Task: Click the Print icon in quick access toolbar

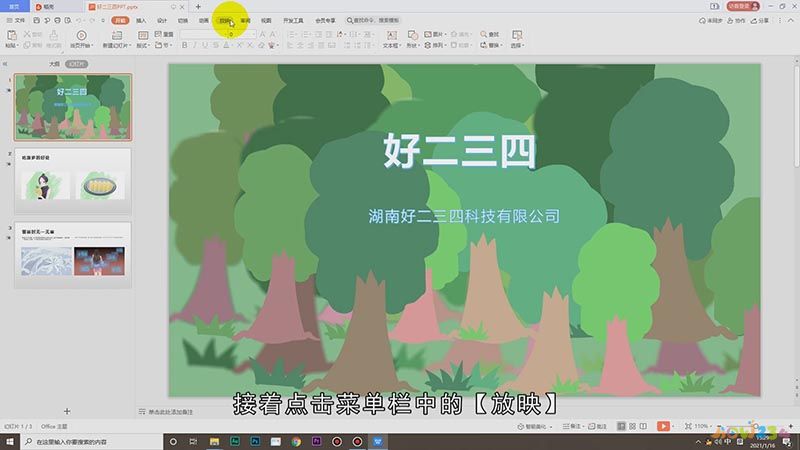Action: 57,20
